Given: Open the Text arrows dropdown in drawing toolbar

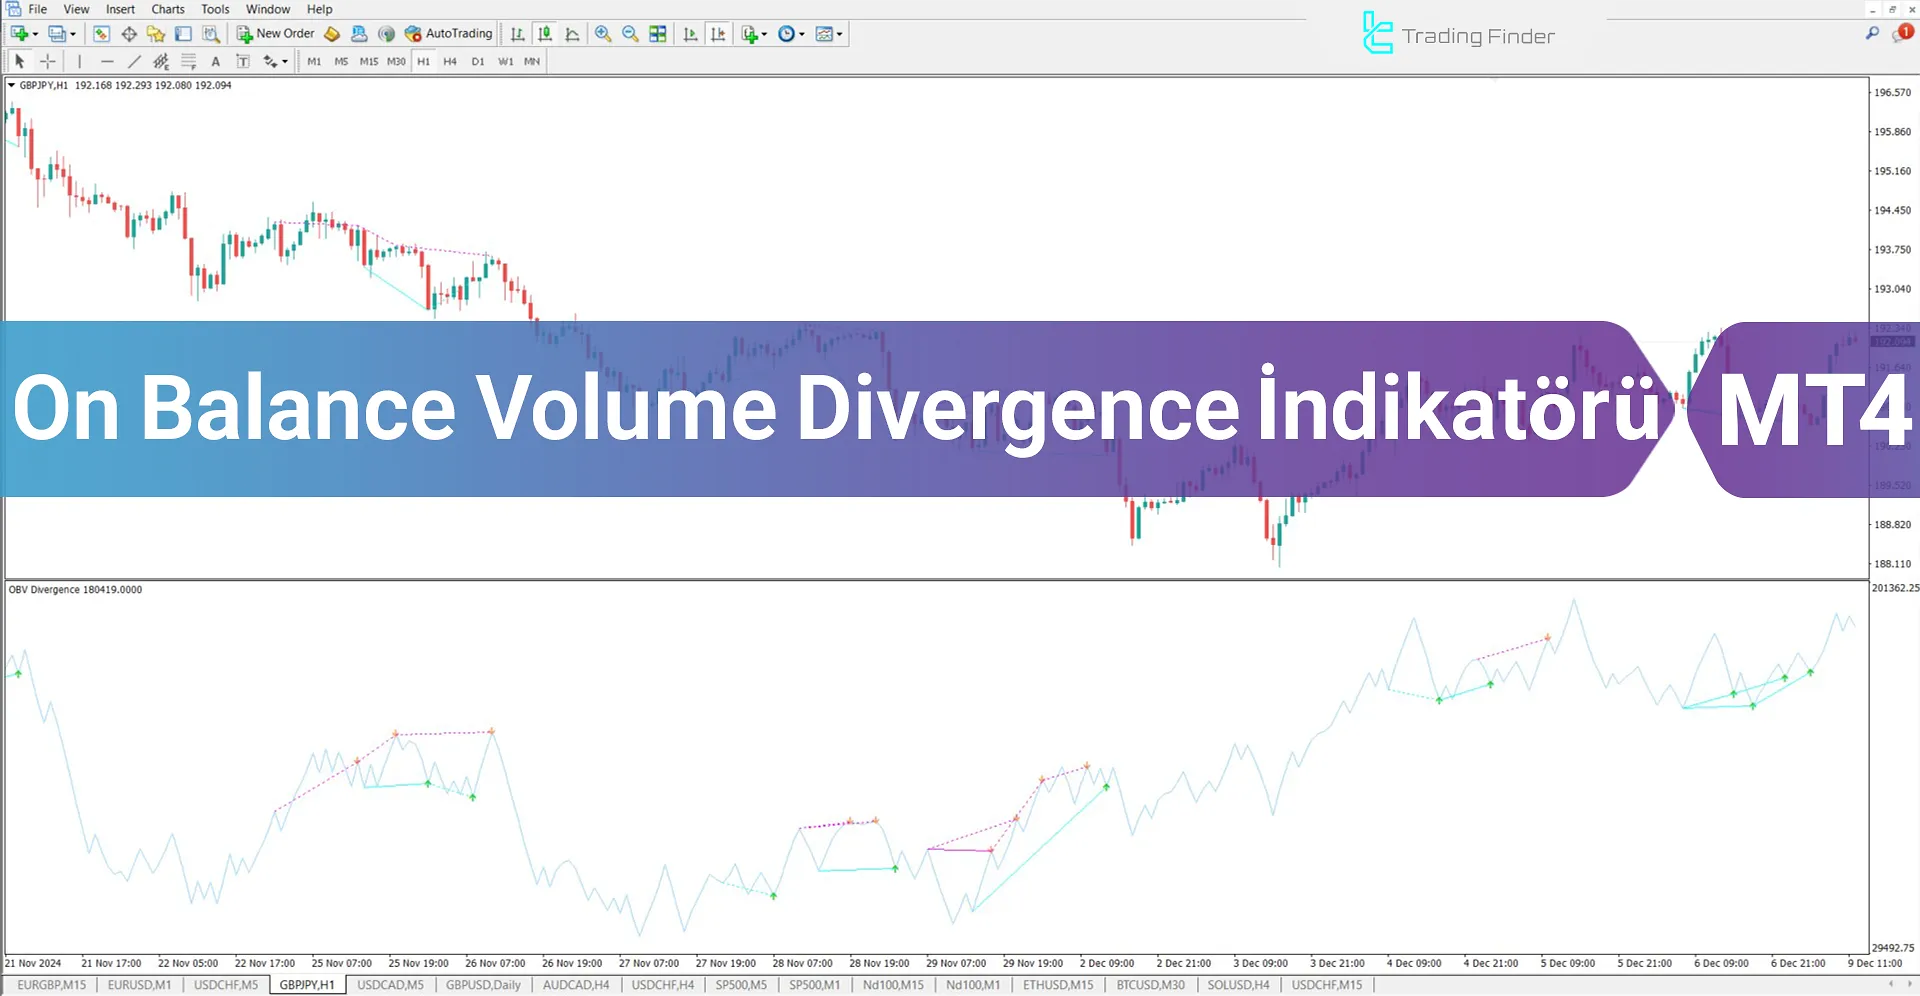Looking at the screenshot, I should 272,61.
